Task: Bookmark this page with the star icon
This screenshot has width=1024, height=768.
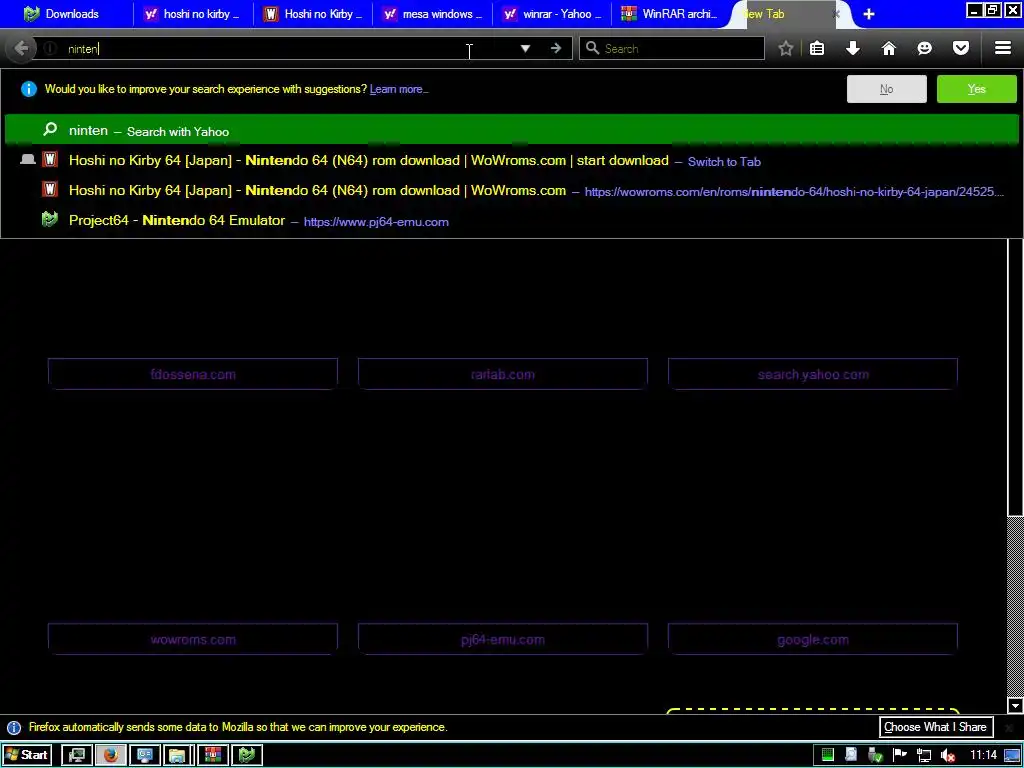Action: pyautogui.click(x=786, y=48)
